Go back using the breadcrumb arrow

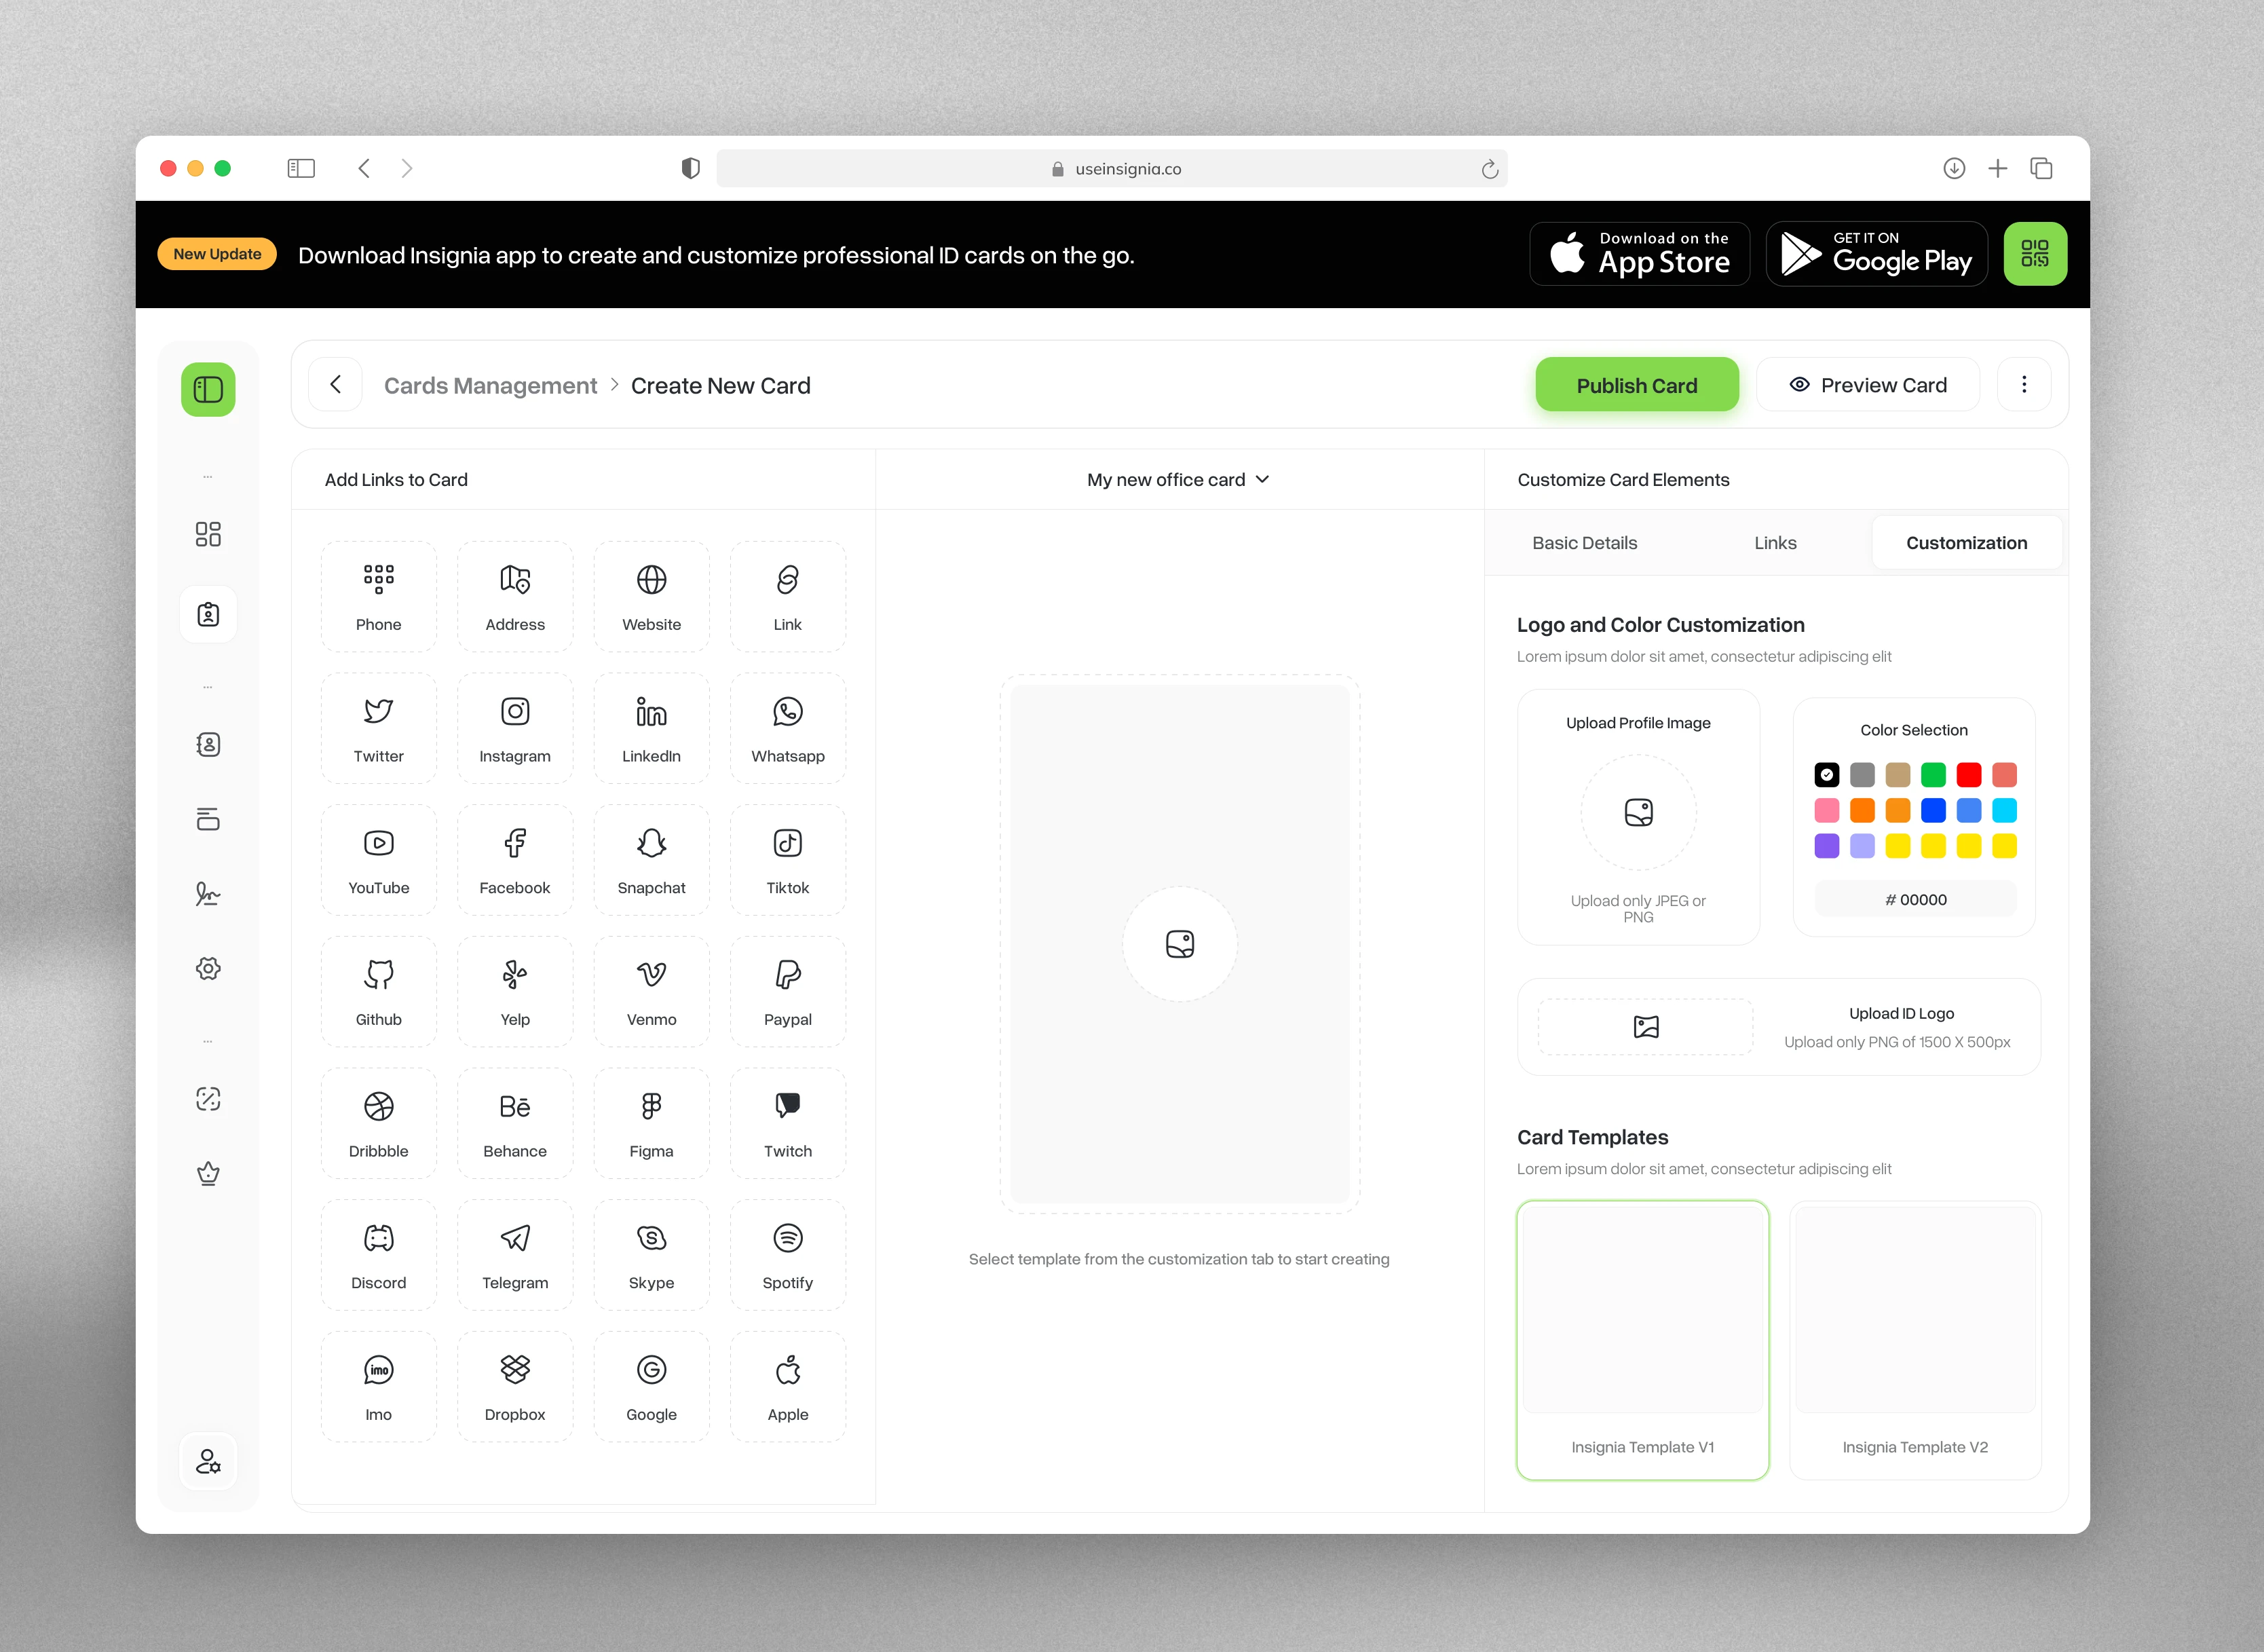pos(336,385)
